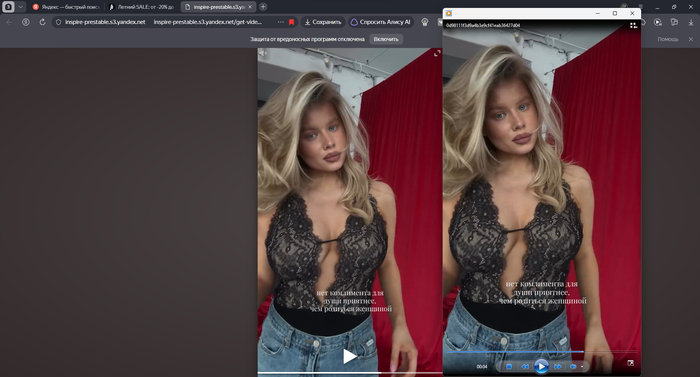Close the inspire-prestable.s3 browser tab
The height and width of the screenshot is (377, 700).
click(250, 7)
